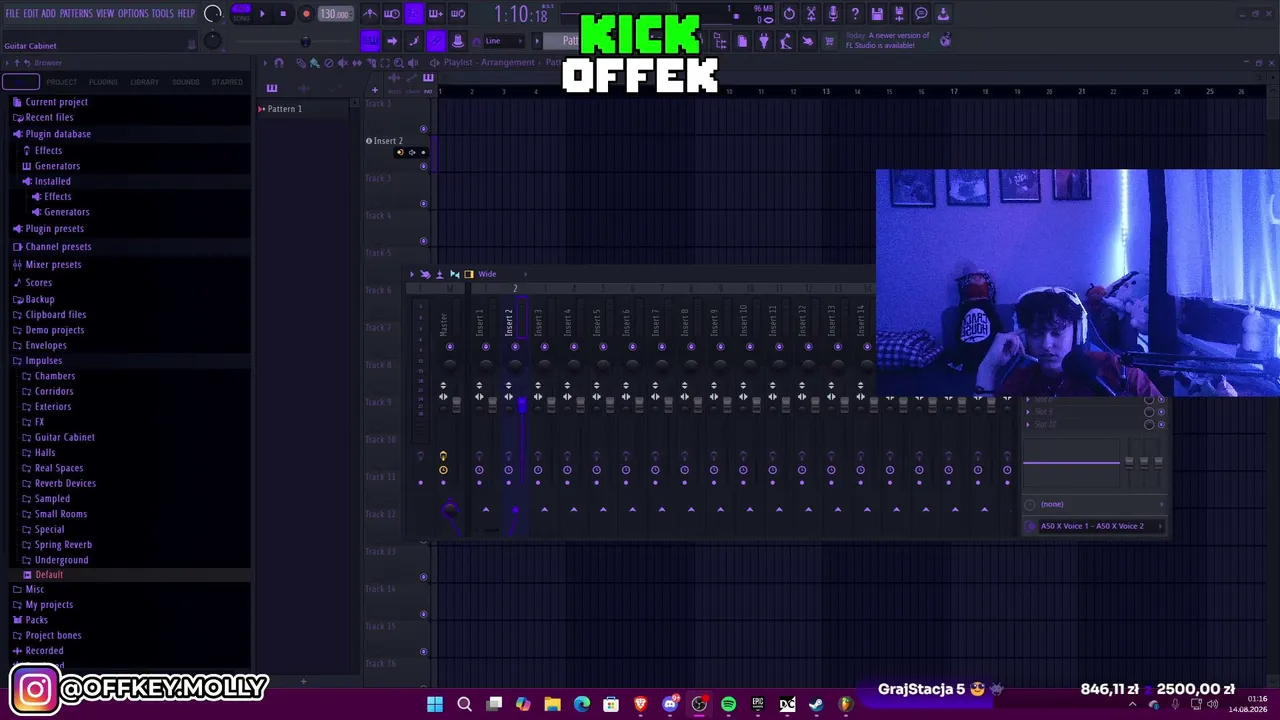Toggle the metronome icon

(370, 14)
